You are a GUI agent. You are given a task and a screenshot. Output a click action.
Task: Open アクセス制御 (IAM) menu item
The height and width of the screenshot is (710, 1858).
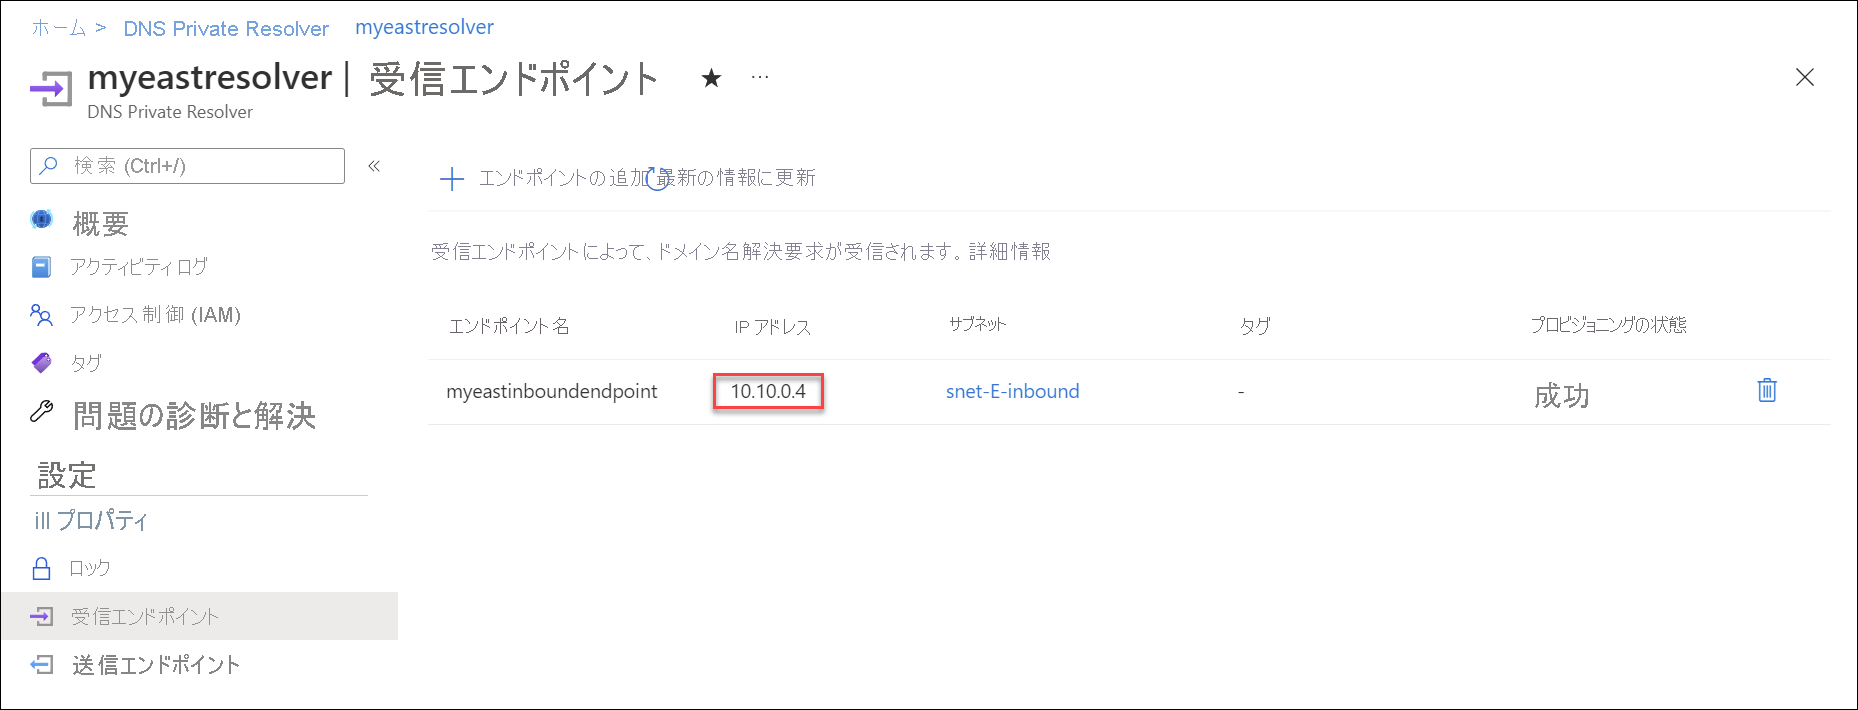pos(155,315)
